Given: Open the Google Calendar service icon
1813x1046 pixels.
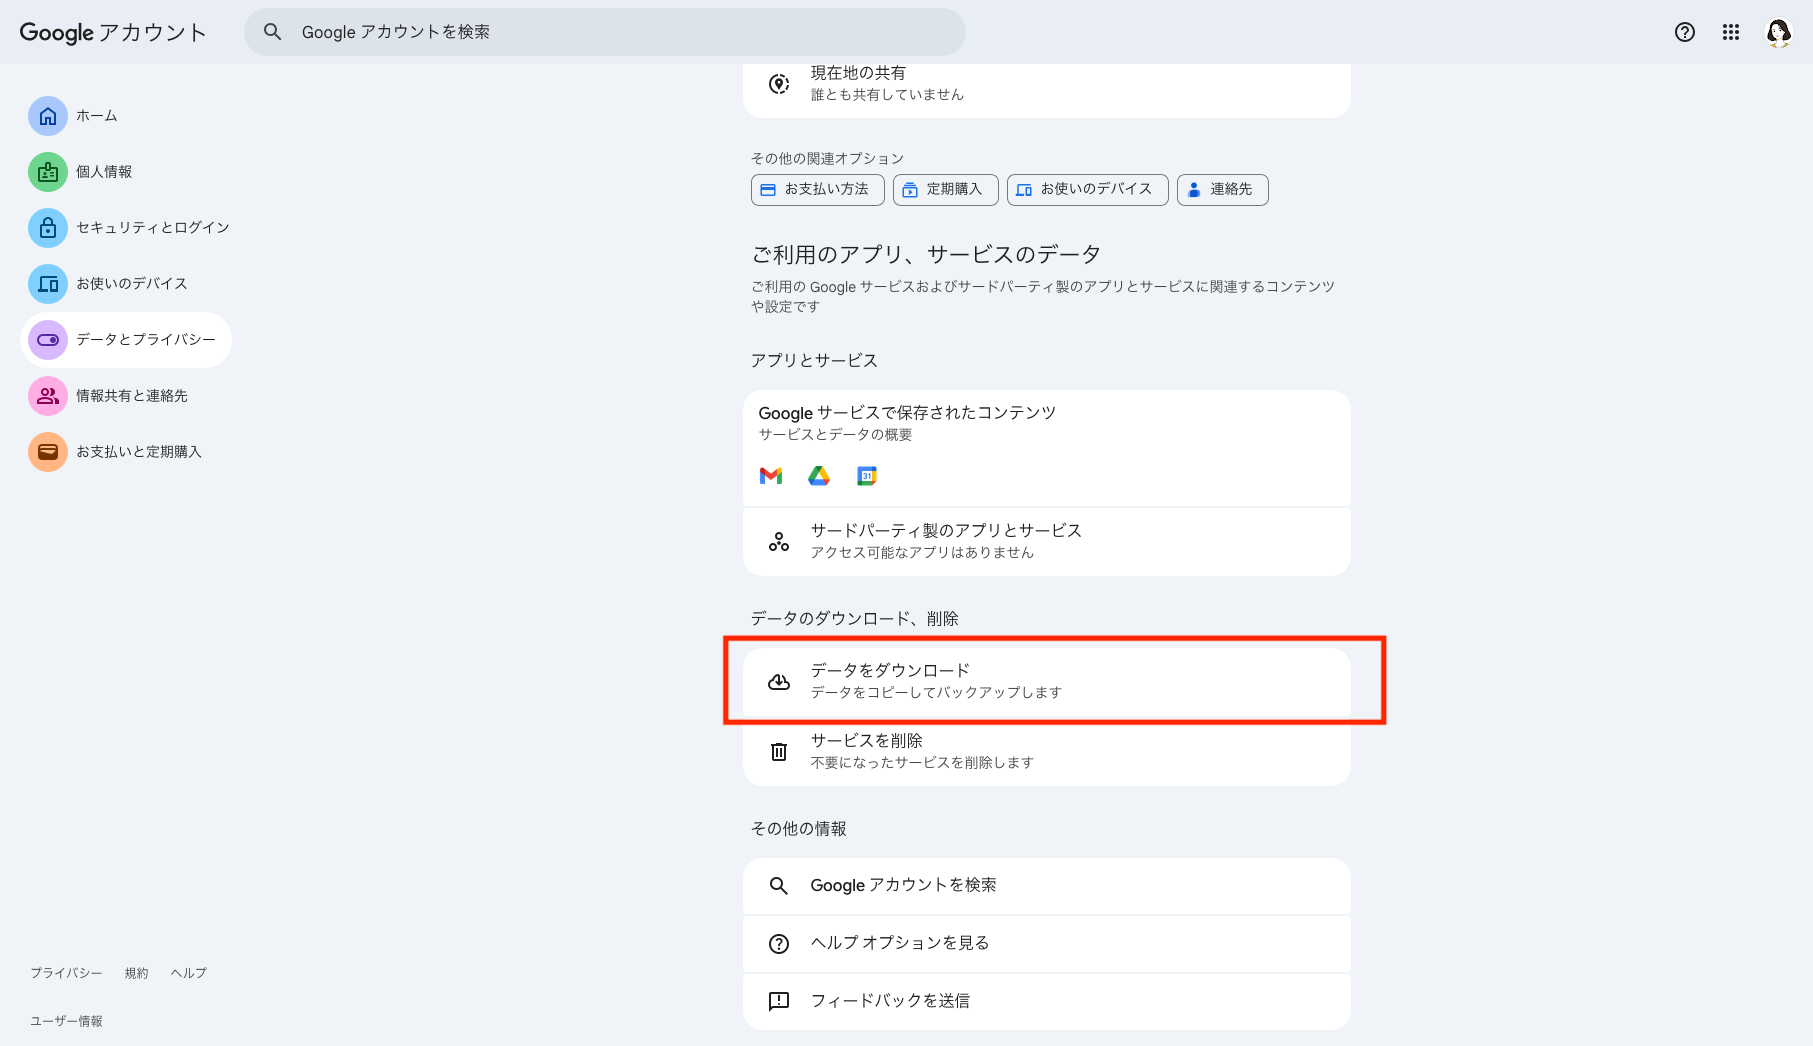Looking at the screenshot, I should [x=866, y=476].
